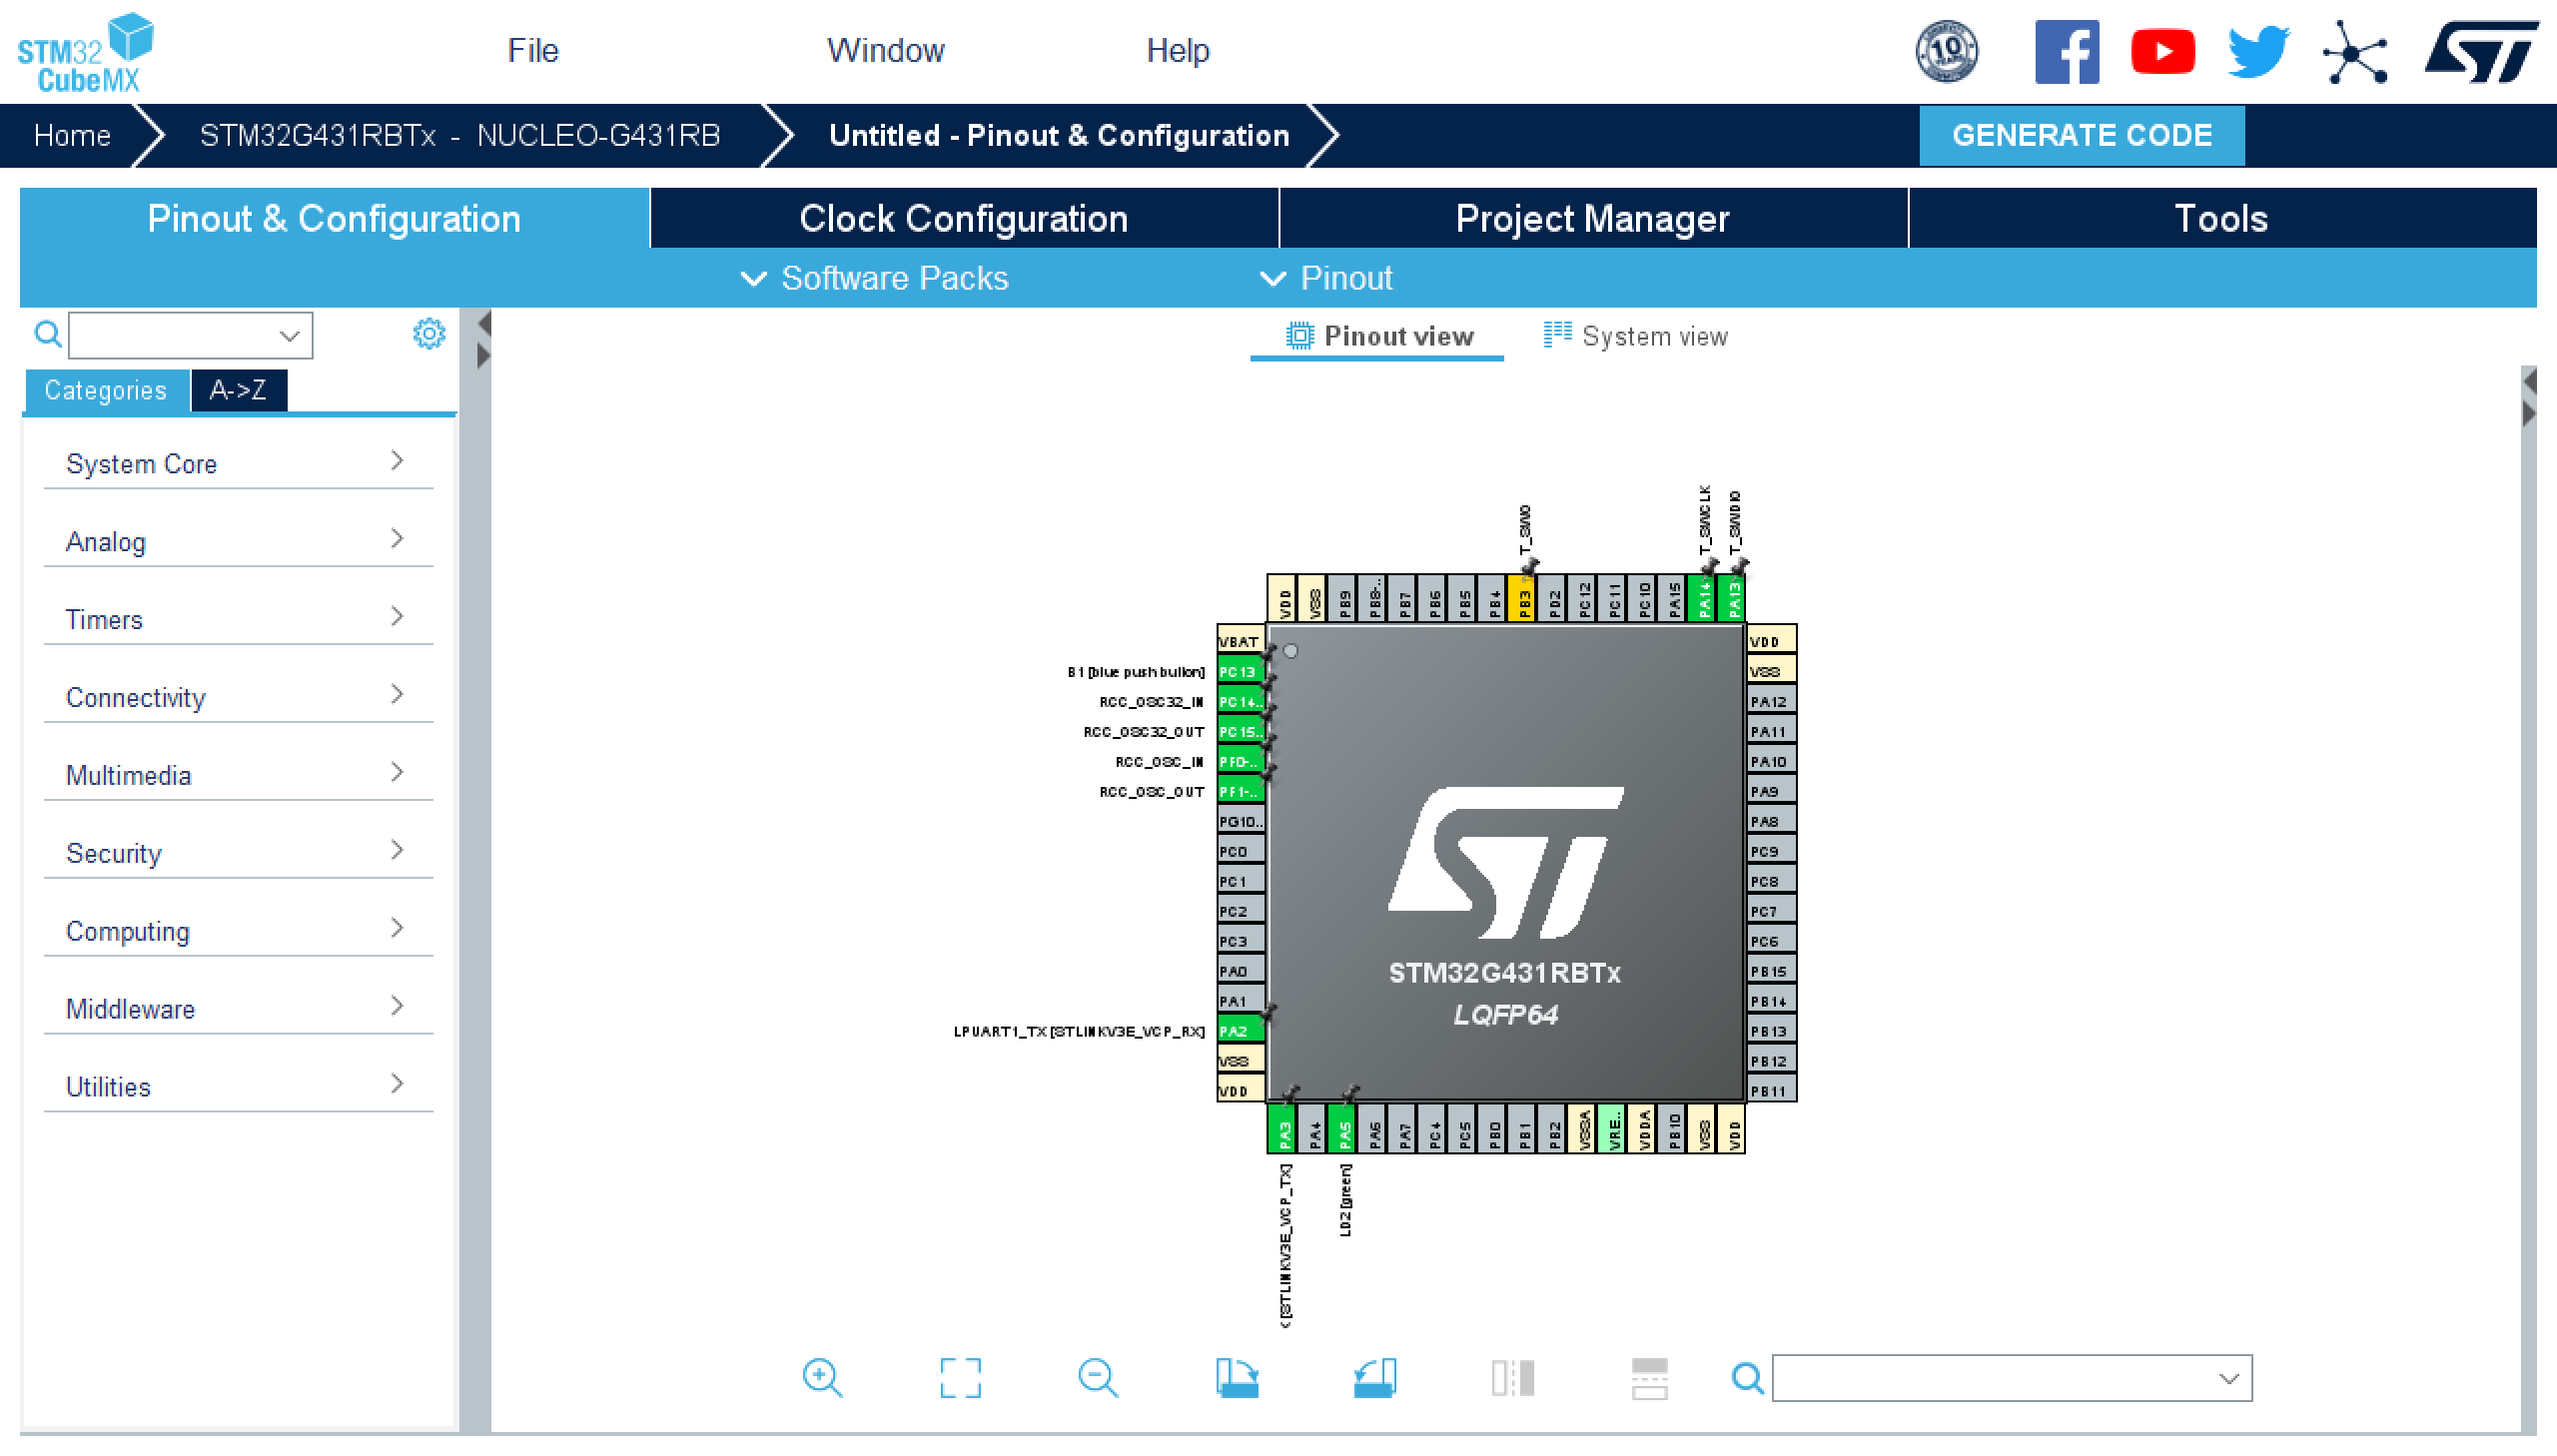Zoom in on the chip pinout
2557x1456 pixels.
point(822,1378)
